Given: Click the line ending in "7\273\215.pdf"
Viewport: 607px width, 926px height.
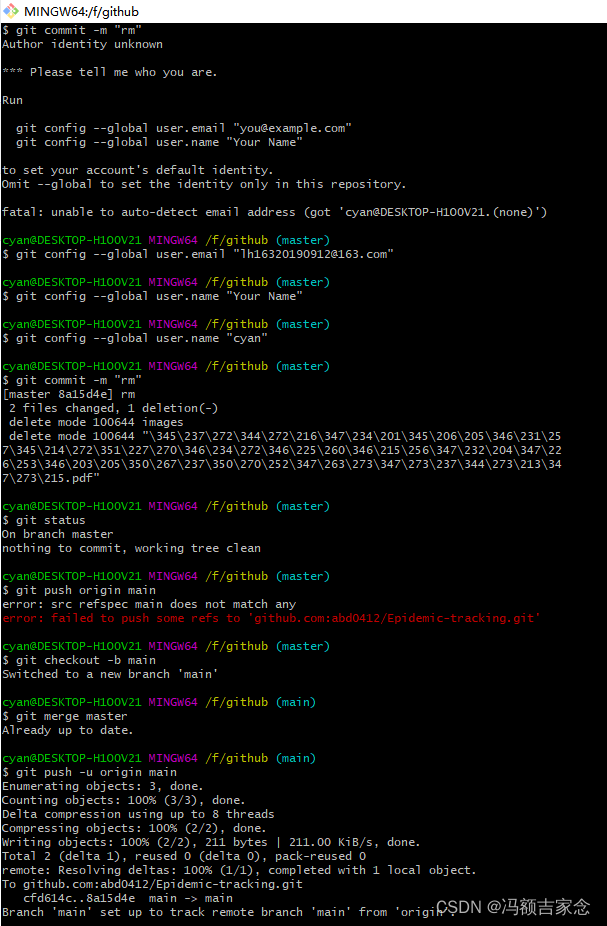Looking at the screenshot, I should 51,478.
